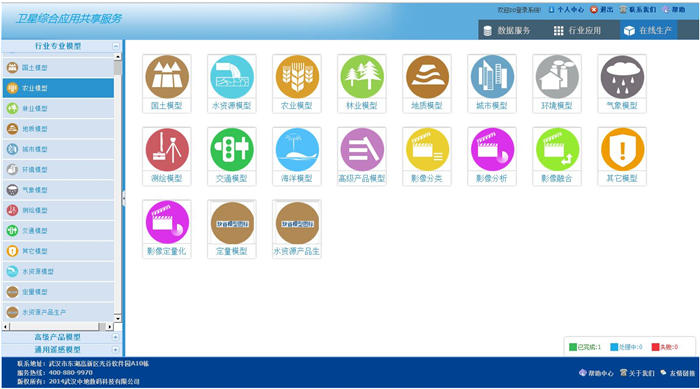
Task: Click the blue 处理中:0 status indicator
Action: 627,347
